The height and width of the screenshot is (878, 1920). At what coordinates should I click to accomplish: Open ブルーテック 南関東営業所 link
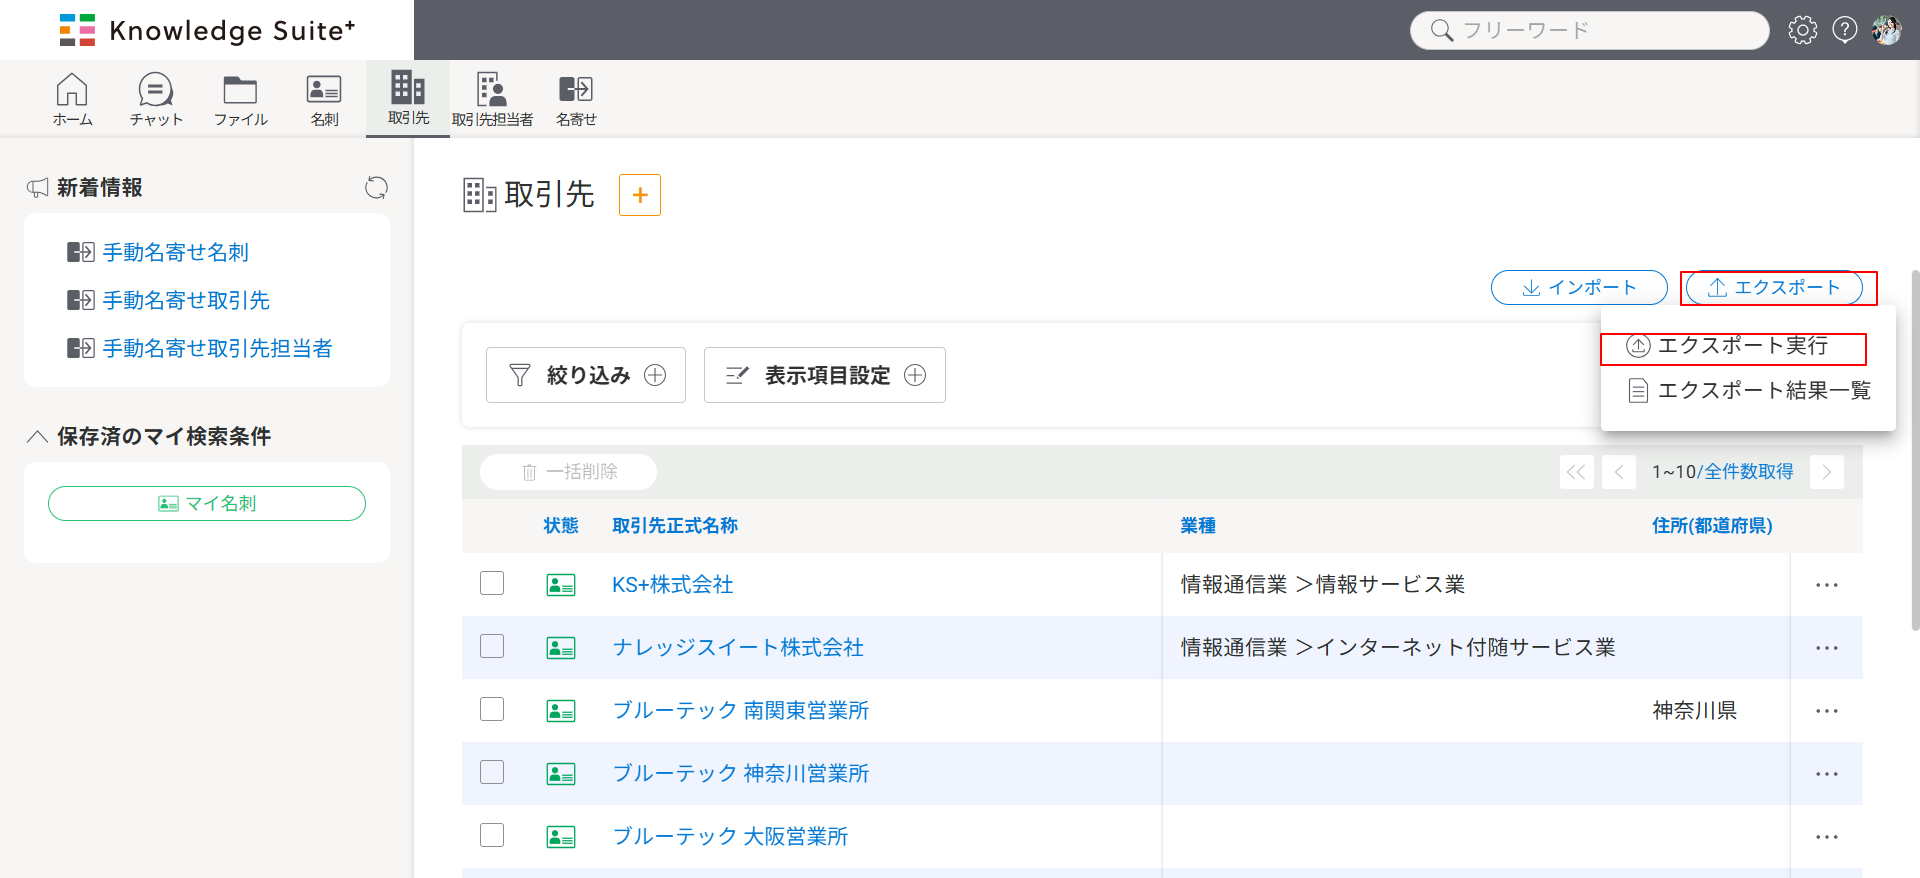click(x=741, y=711)
